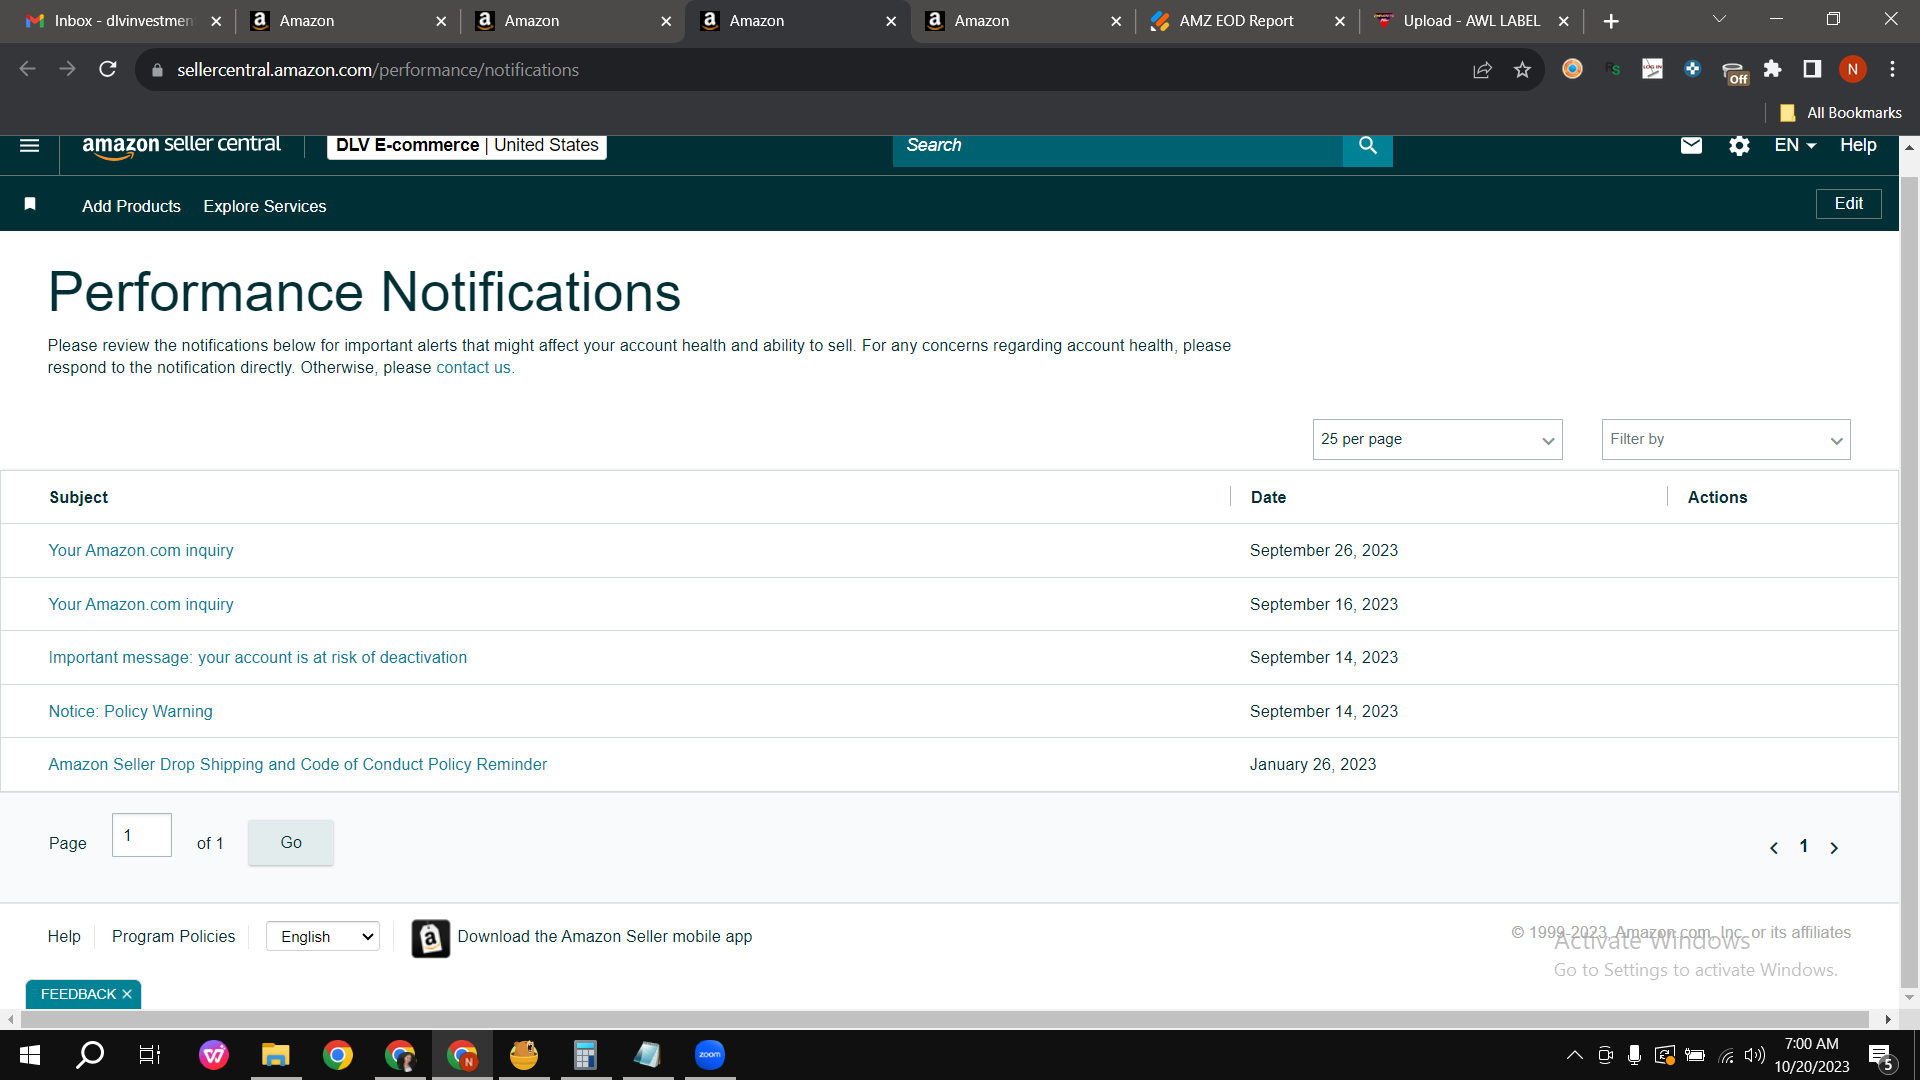1920x1080 pixels.
Task: Open the Filter by dropdown
Action: click(x=1725, y=439)
